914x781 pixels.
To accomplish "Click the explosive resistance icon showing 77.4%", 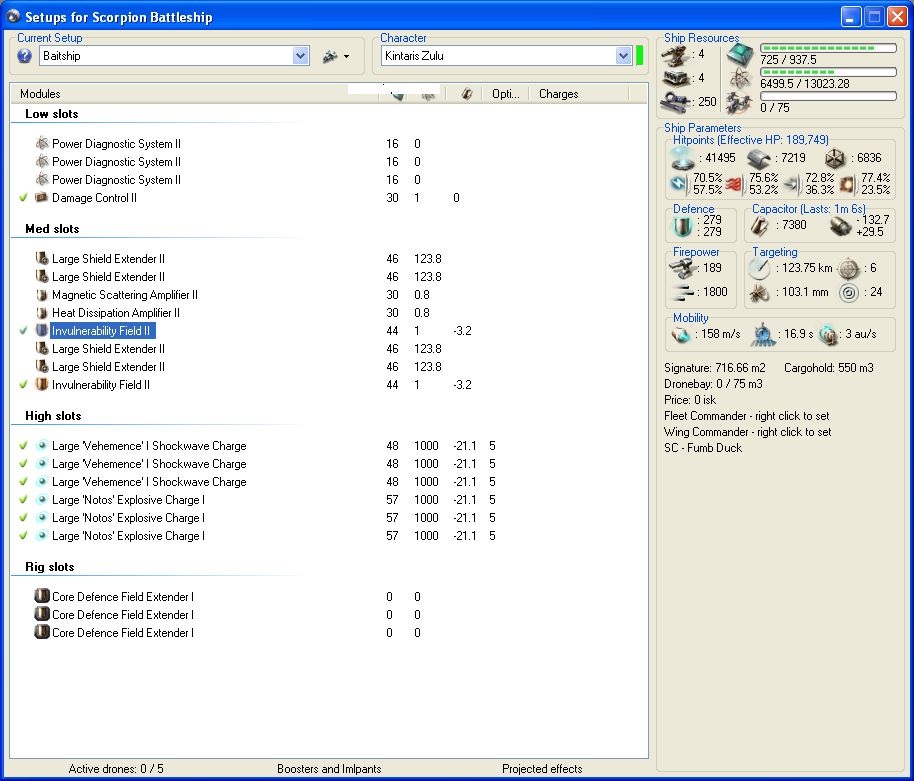I will click(848, 185).
